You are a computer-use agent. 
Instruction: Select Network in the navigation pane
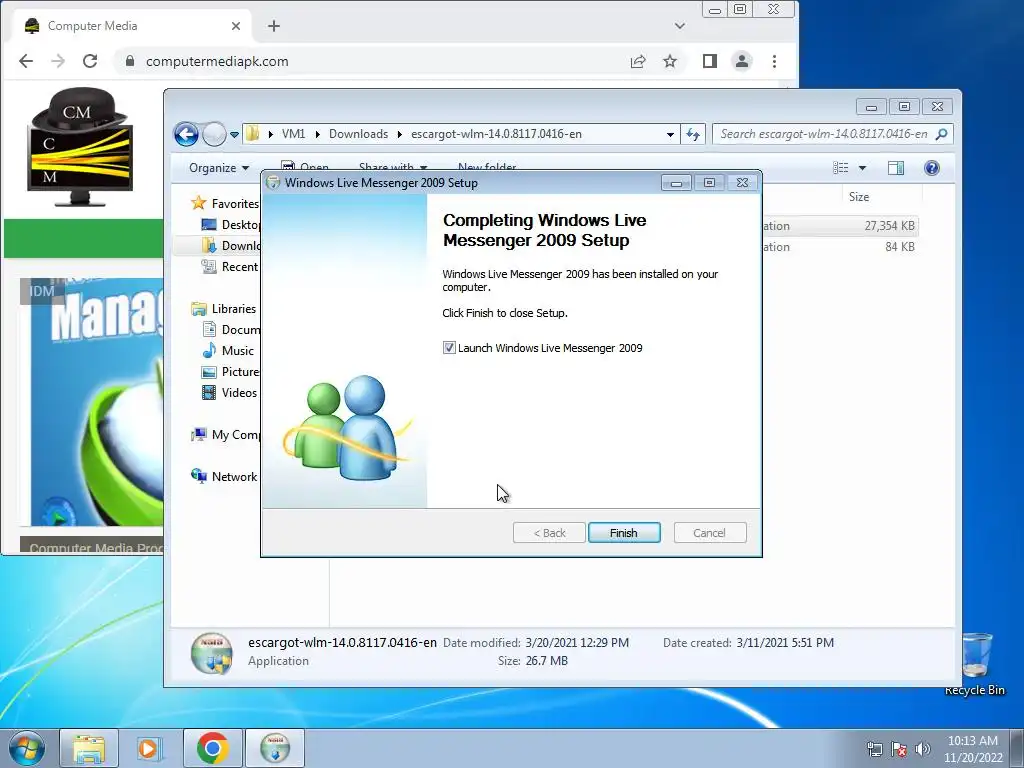[224, 477]
